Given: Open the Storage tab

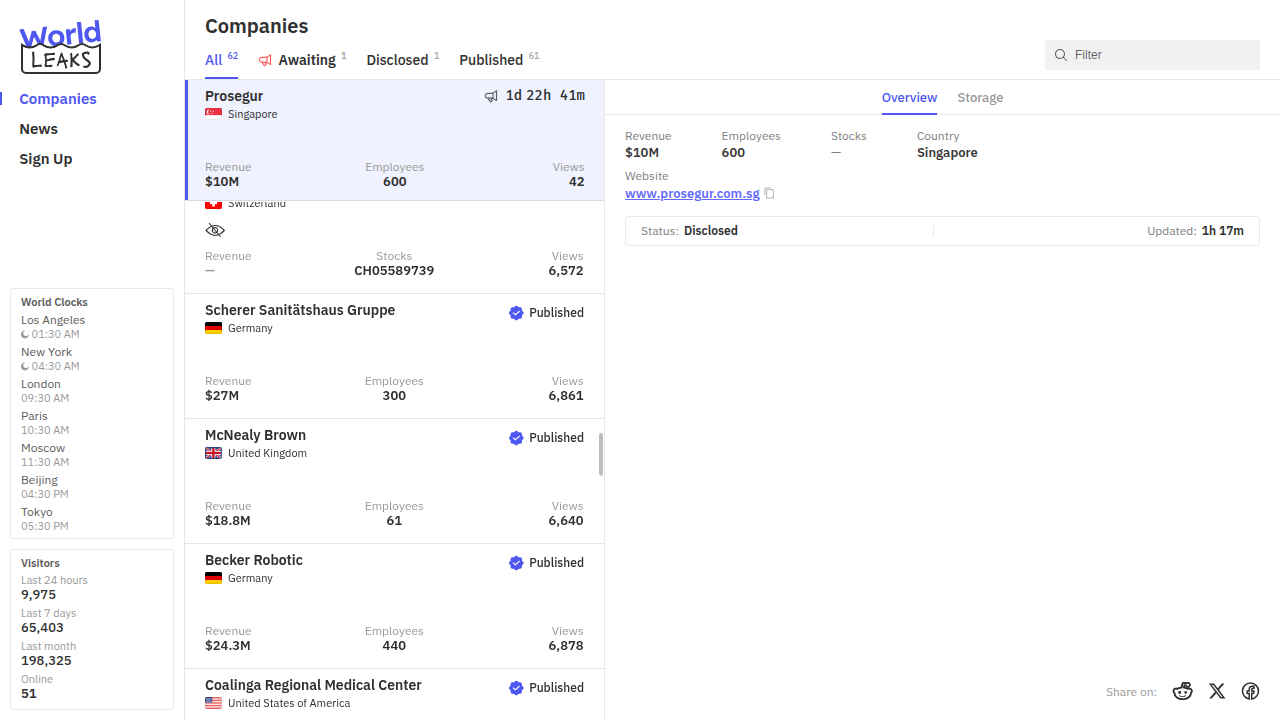Looking at the screenshot, I should [980, 98].
